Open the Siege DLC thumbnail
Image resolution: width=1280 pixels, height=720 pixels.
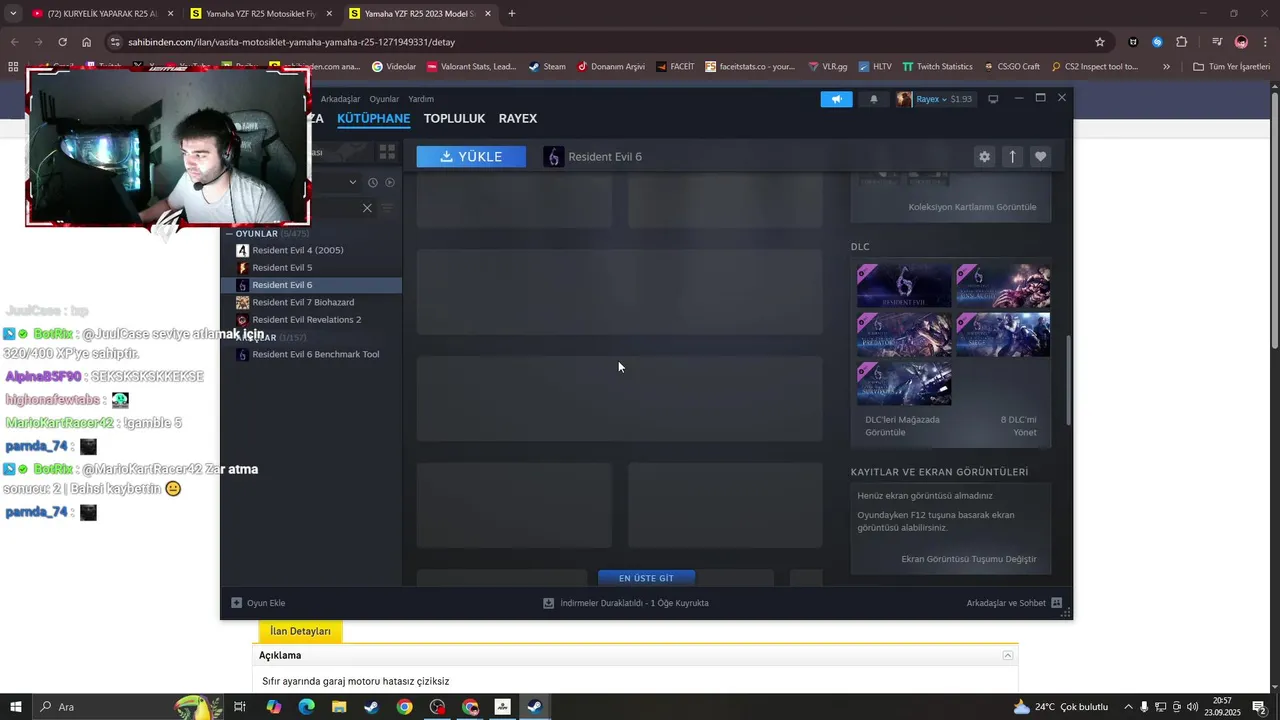1003,335
